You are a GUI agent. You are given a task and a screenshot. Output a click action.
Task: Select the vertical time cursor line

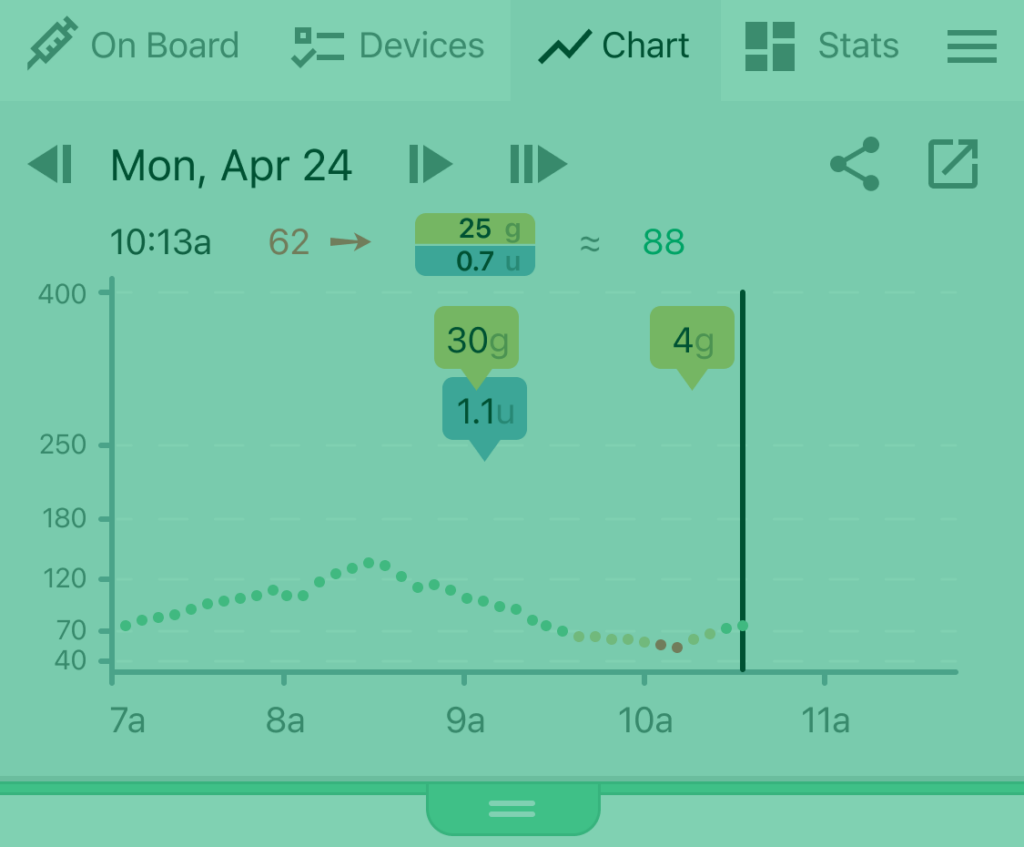(x=743, y=481)
